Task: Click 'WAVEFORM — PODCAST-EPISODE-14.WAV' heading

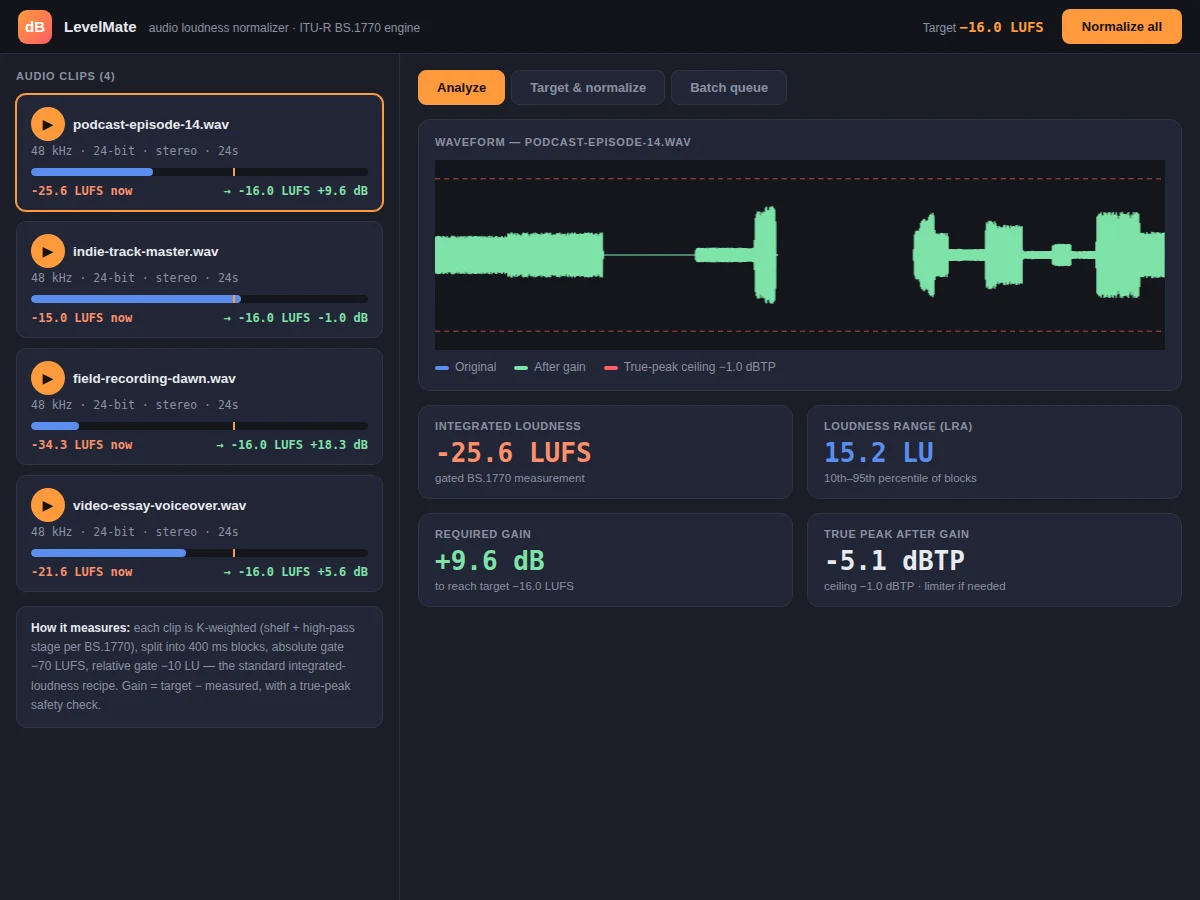Action: (x=563, y=142)
